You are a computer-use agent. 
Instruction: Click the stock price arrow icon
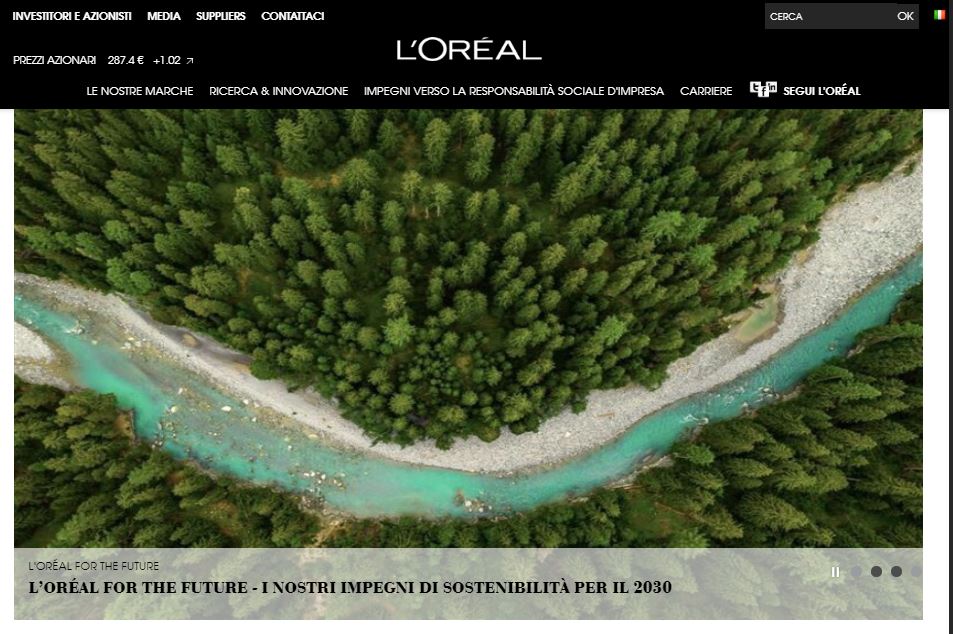[190, 61]
